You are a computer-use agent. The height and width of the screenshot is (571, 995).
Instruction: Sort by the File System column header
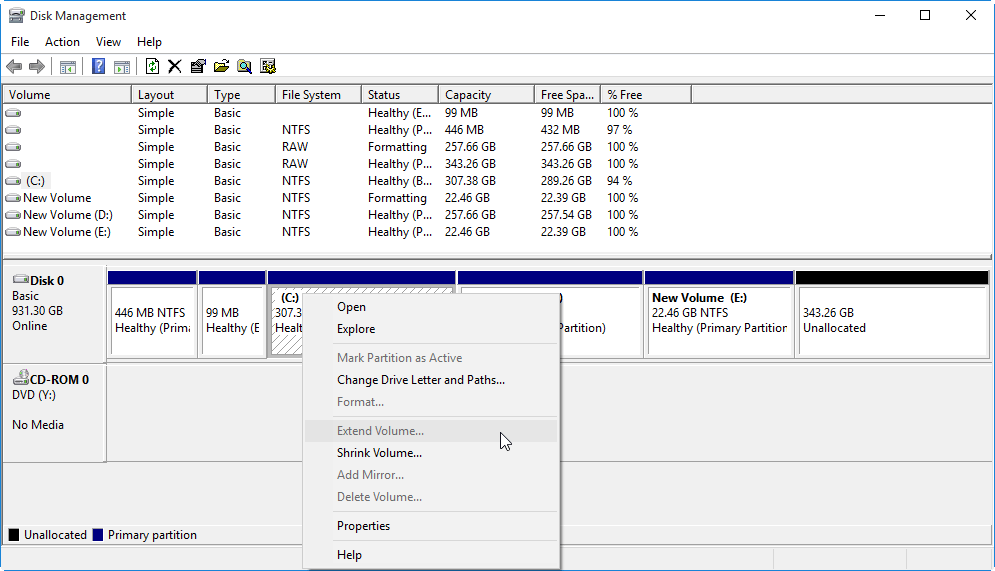[x=319, y=95]
